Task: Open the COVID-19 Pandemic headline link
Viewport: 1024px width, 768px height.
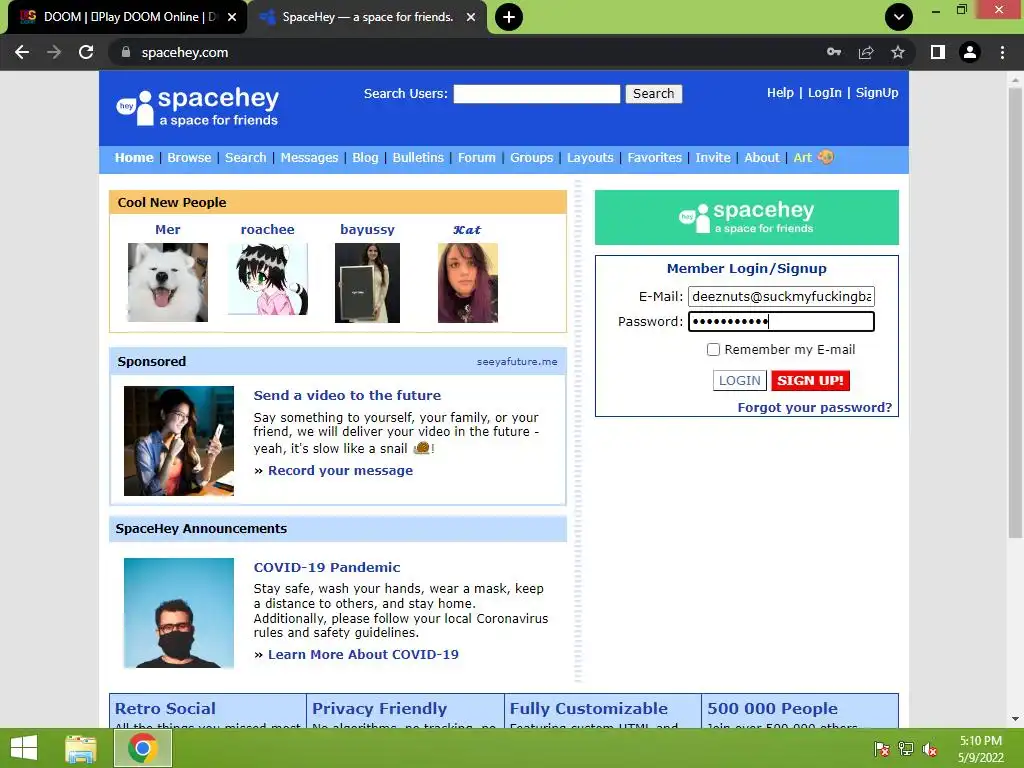Action: [327, 568]
